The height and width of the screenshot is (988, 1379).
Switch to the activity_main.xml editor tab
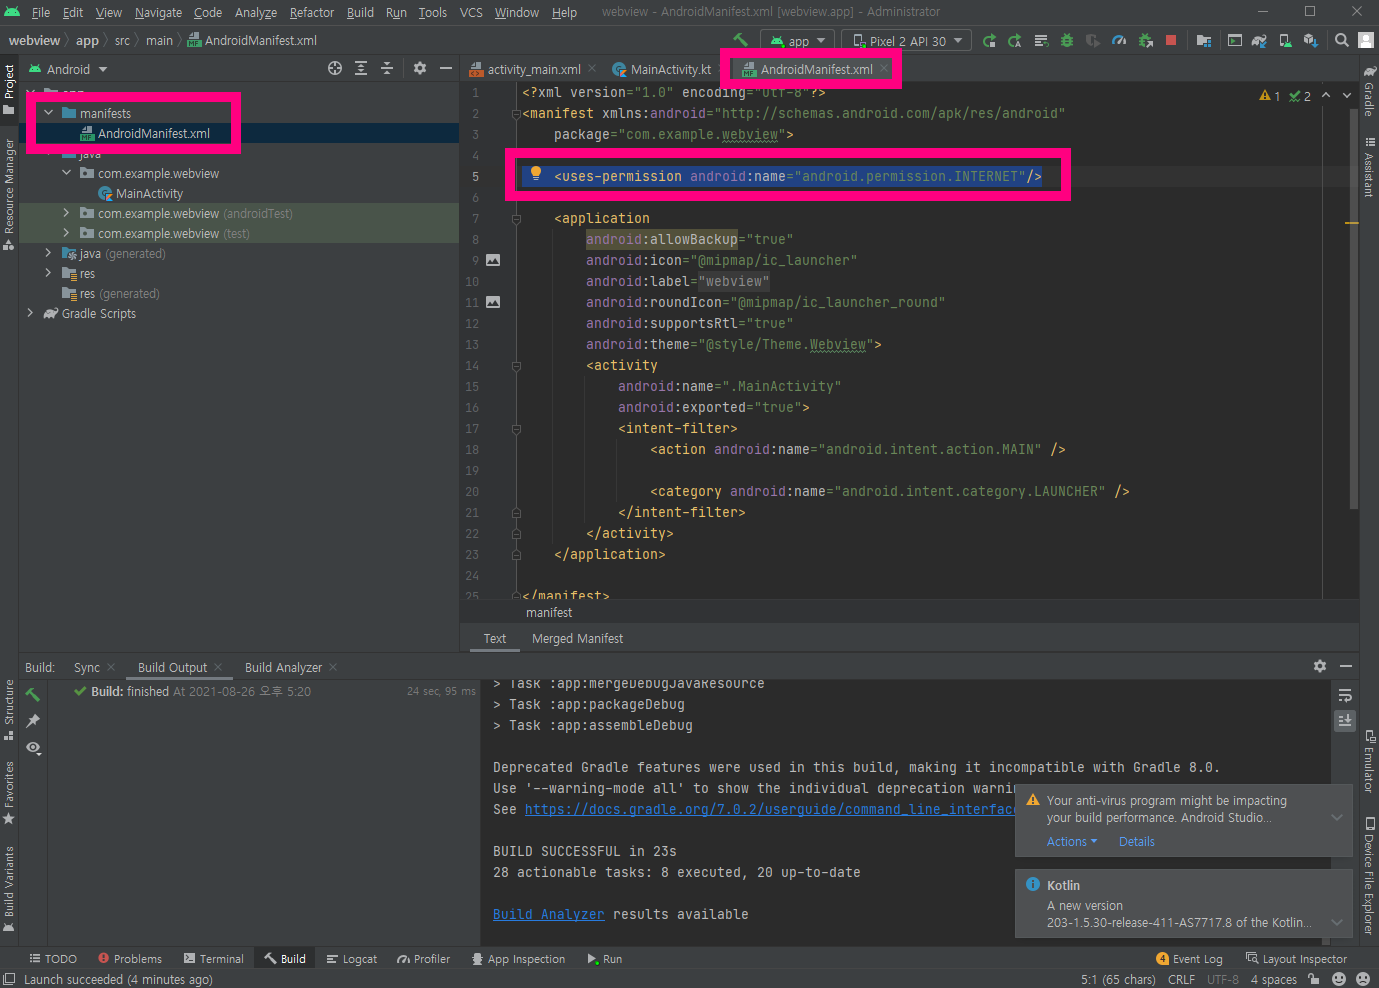click(534, 69)
